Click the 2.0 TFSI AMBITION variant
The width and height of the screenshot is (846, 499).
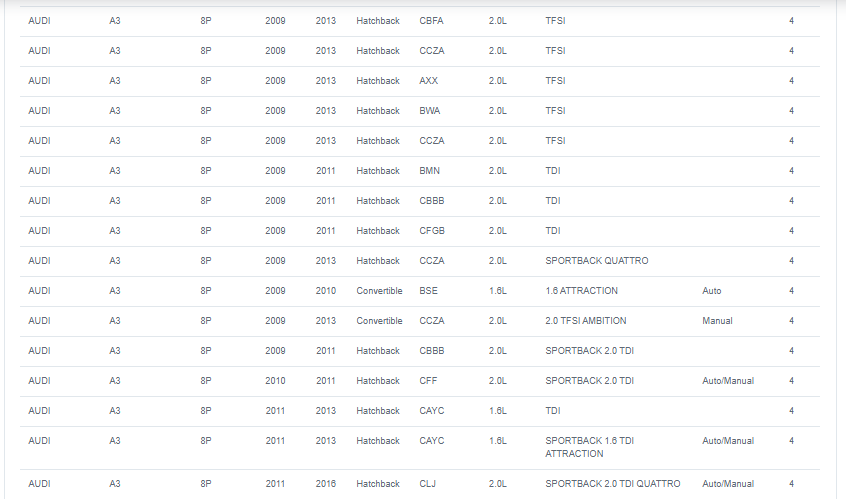[x=585, y=320]
